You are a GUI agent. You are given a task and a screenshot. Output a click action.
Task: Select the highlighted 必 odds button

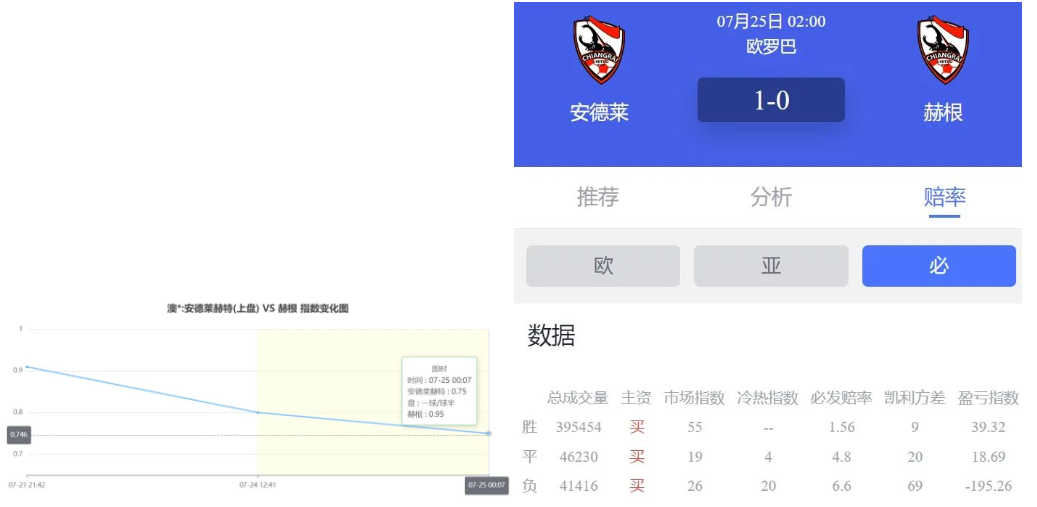(938, 266)
